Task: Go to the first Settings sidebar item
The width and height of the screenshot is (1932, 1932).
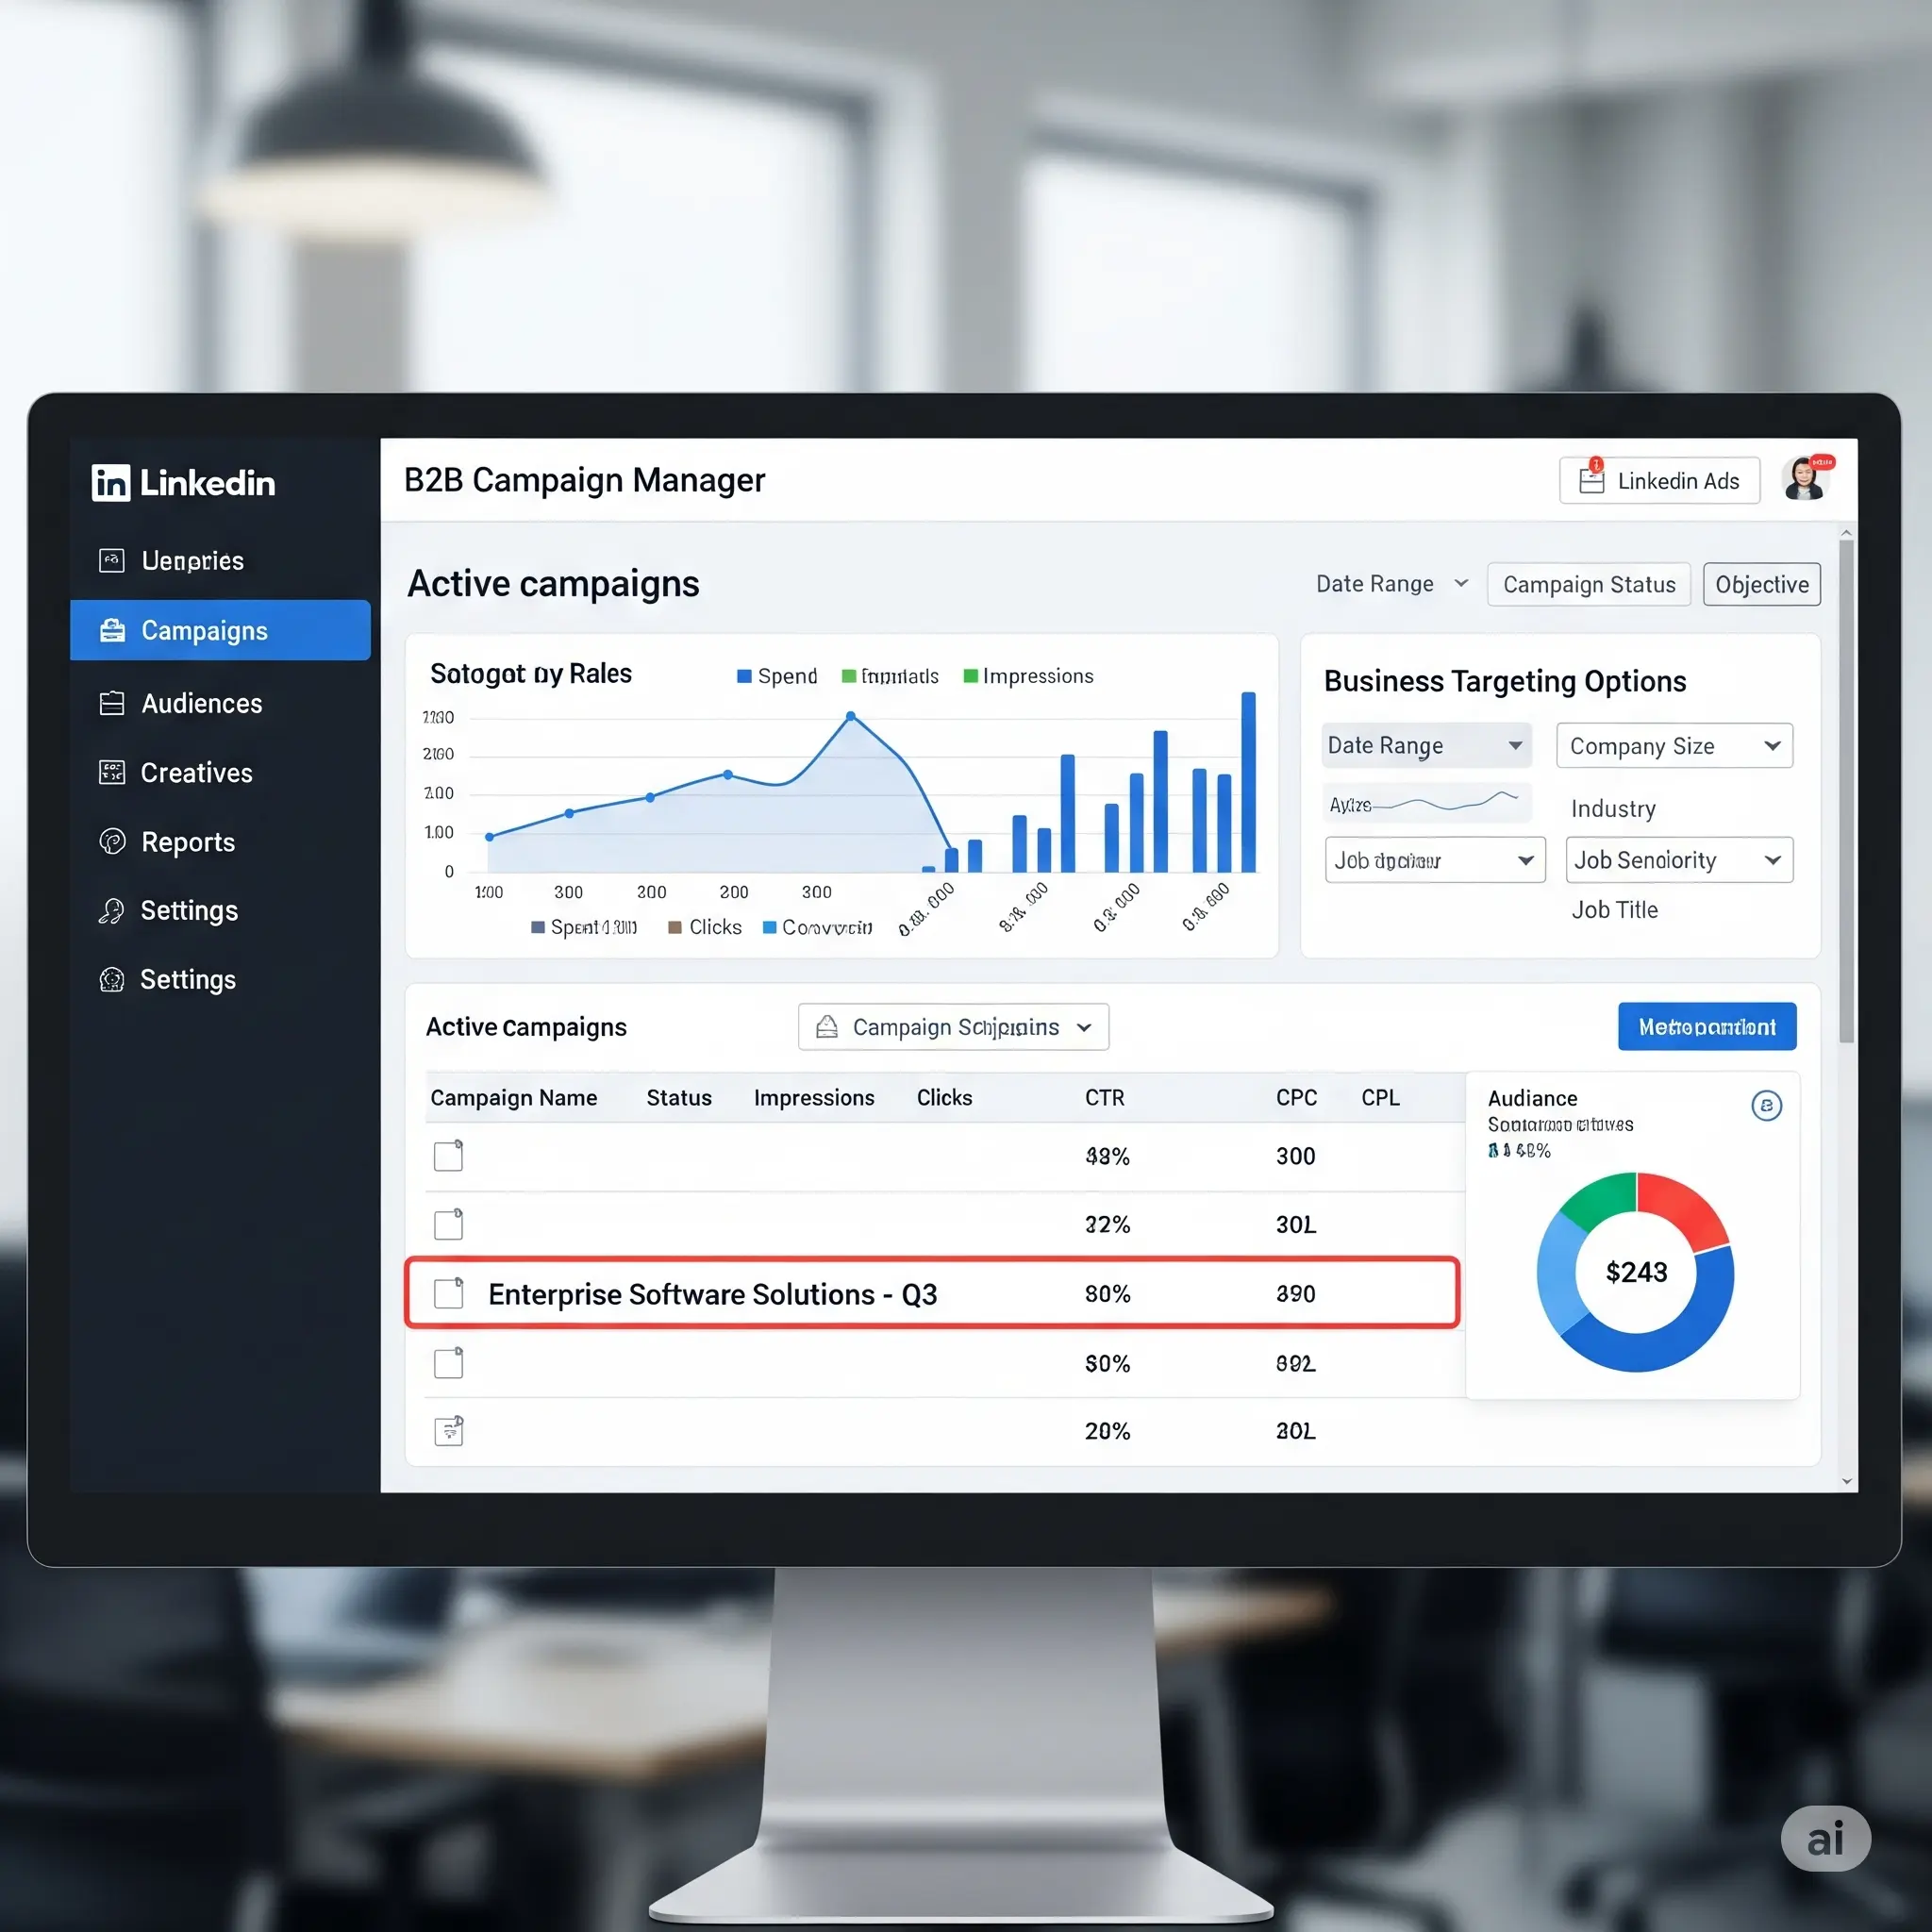Action: click(189, 911)
